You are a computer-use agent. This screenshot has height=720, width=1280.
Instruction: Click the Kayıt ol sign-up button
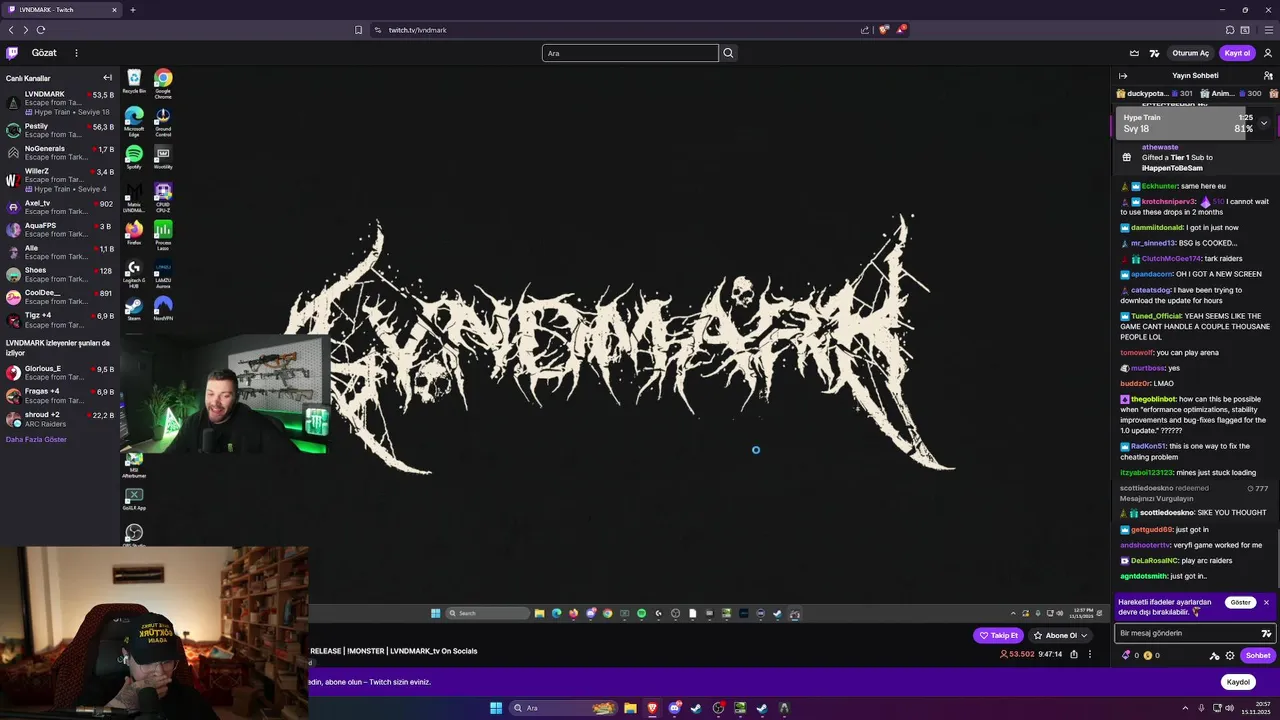(x=1237, y=53)
